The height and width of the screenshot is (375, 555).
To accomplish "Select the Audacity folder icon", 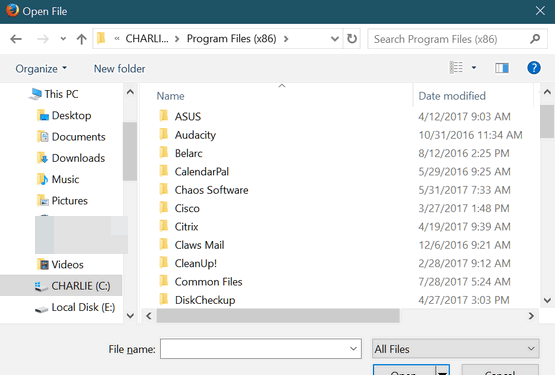I will (x=164, y=134).
